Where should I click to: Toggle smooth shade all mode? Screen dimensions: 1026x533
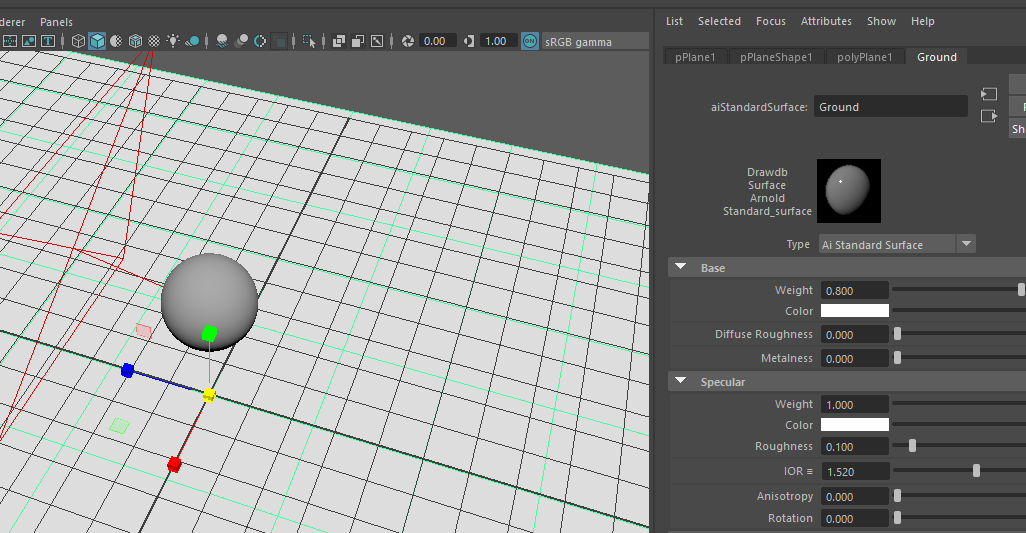[x=97, y=41]
